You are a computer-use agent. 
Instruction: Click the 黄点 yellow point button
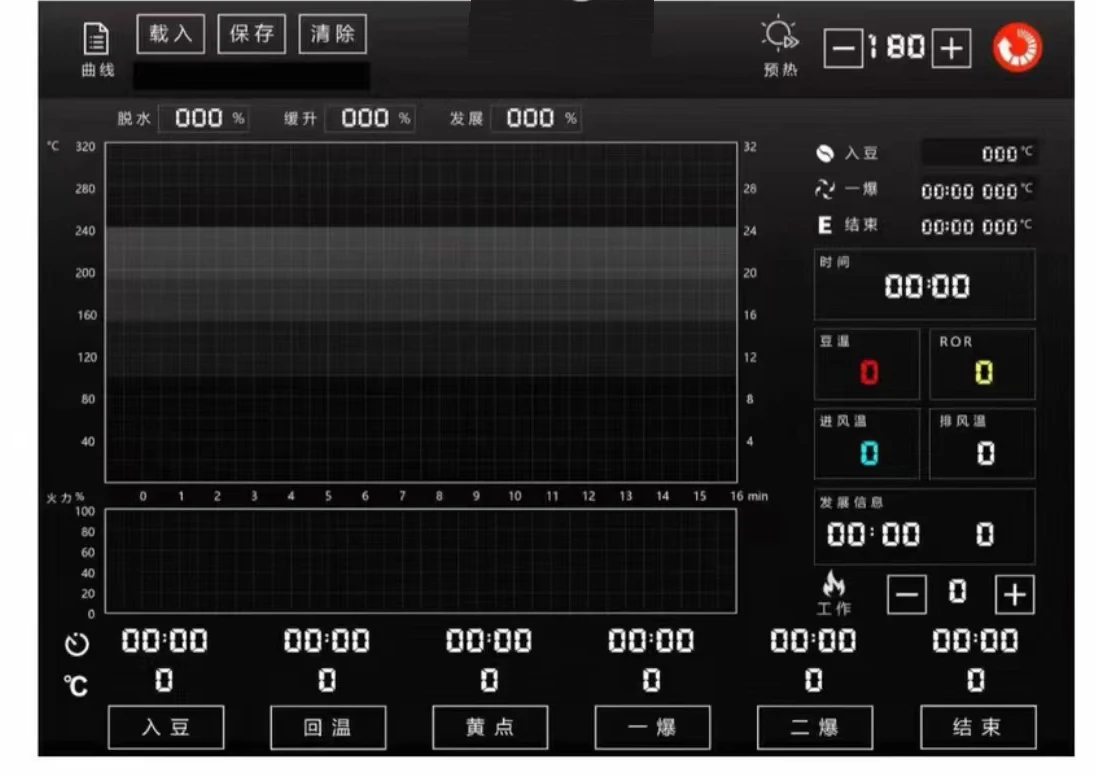coord(490,727)
